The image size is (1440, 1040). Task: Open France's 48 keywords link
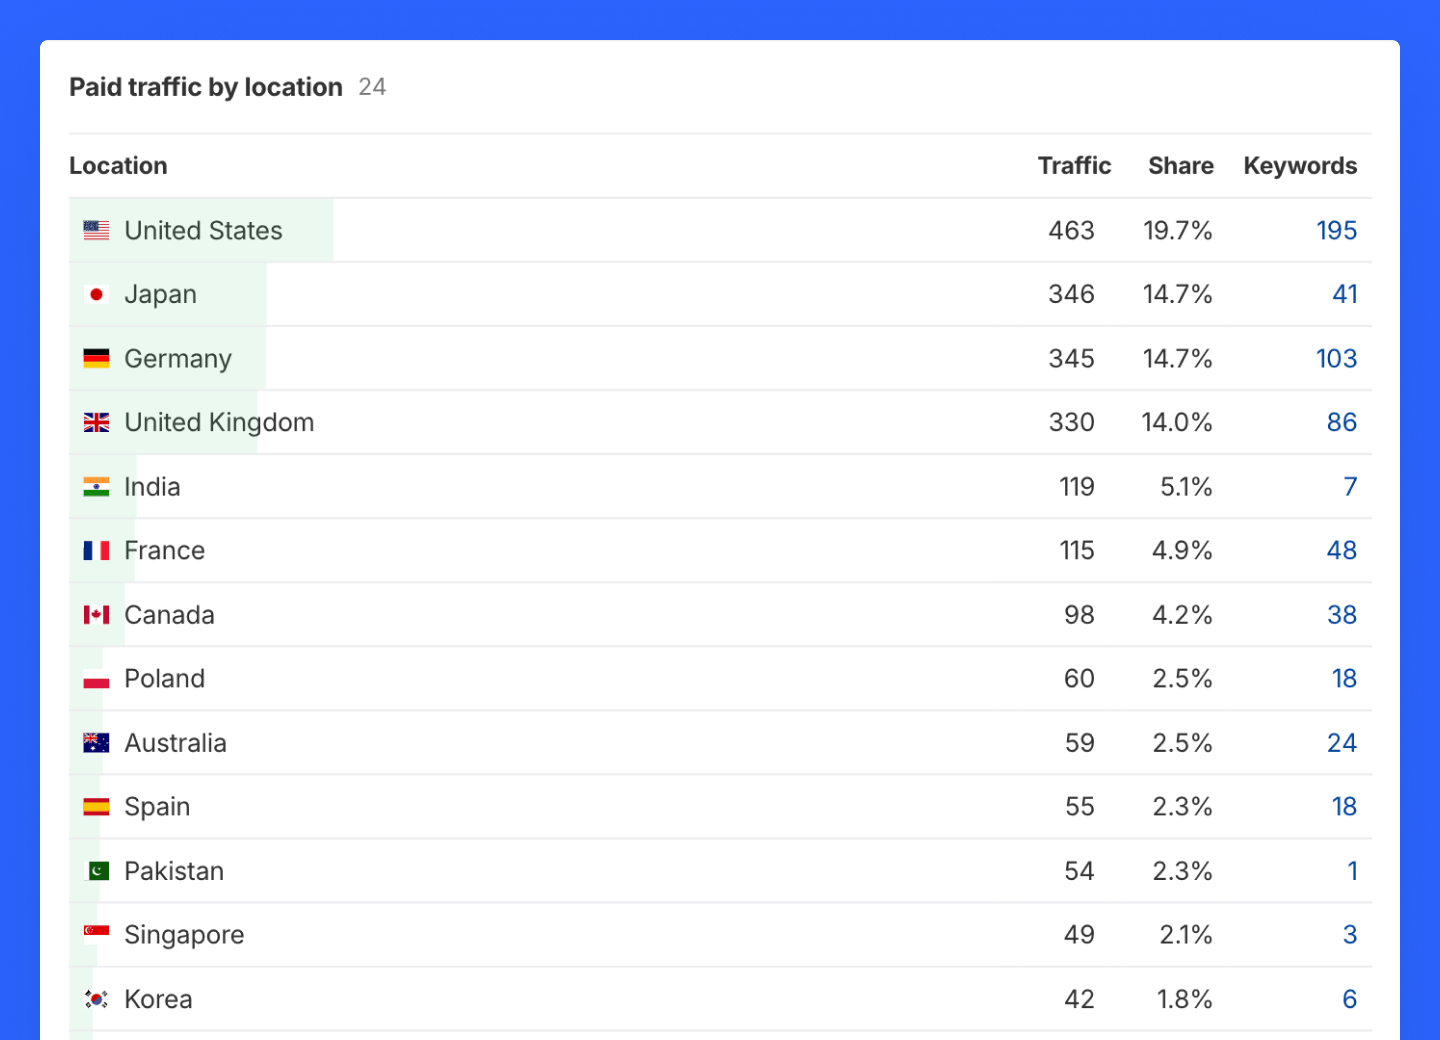[x=1342, y=551]
